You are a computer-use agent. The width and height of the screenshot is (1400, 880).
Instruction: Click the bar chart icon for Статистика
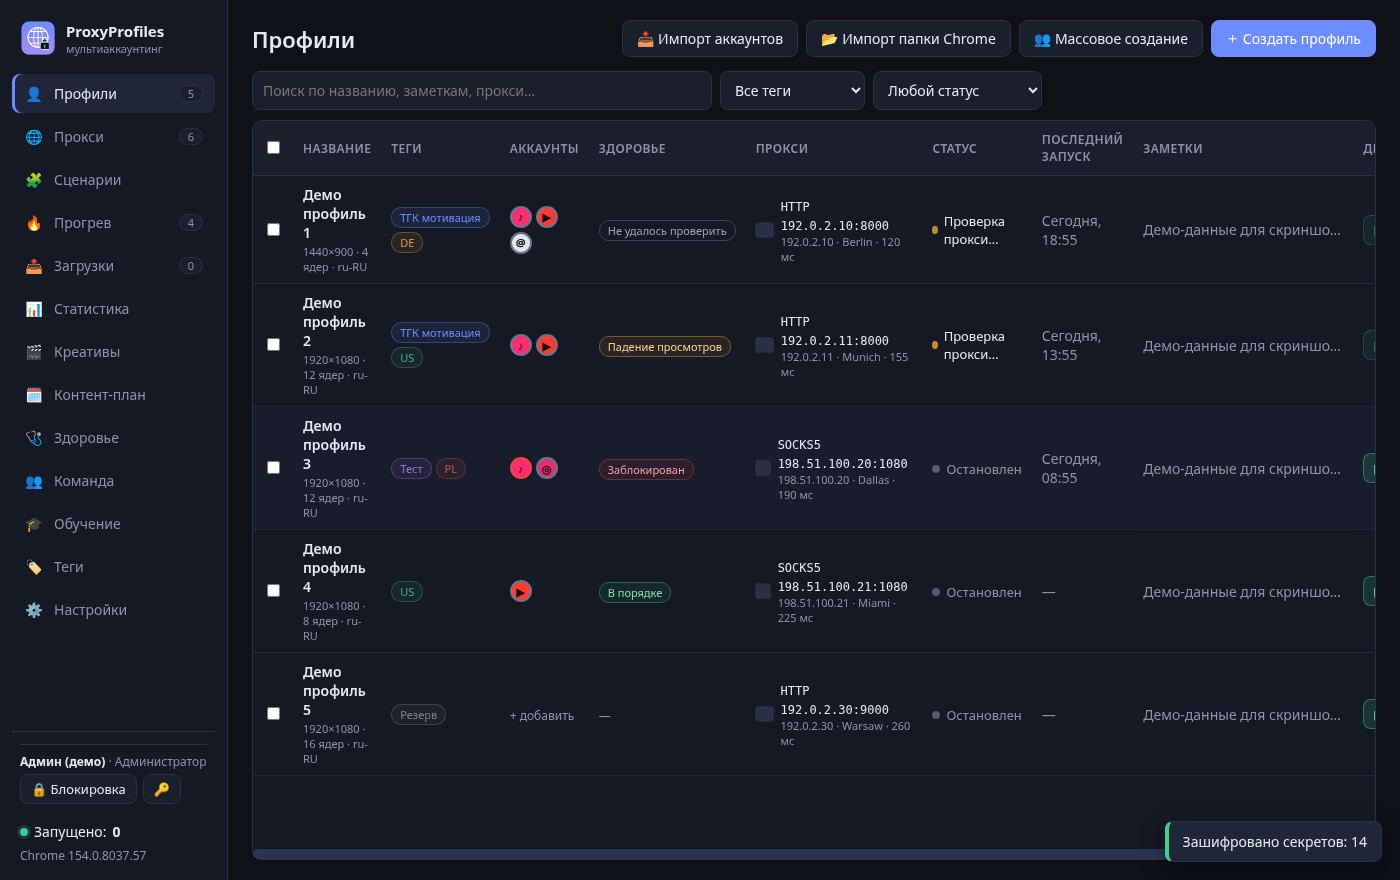[x=34, y=309]
